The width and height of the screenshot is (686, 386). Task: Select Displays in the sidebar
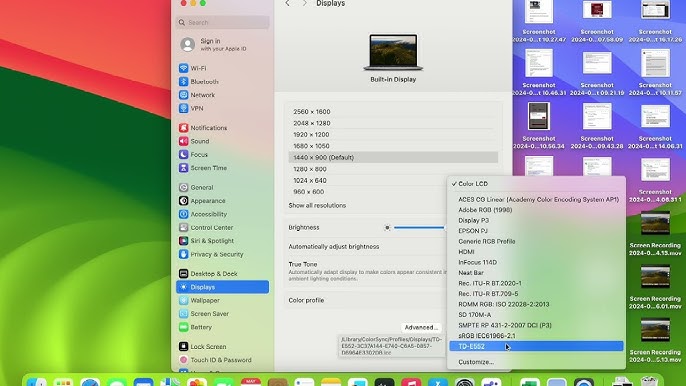(222, 287)
